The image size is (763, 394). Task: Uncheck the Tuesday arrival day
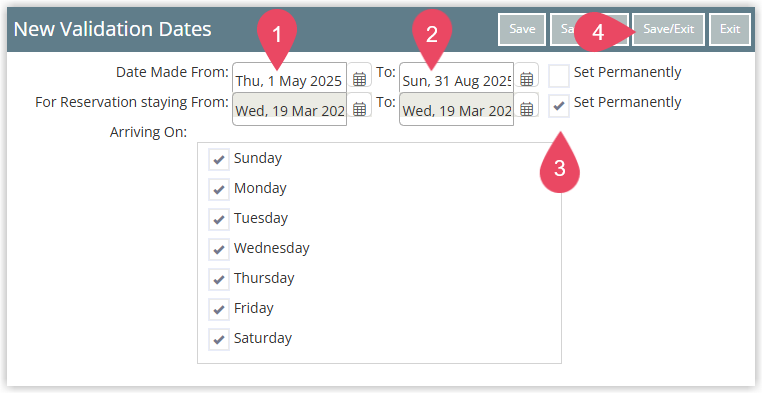point(219,220)
